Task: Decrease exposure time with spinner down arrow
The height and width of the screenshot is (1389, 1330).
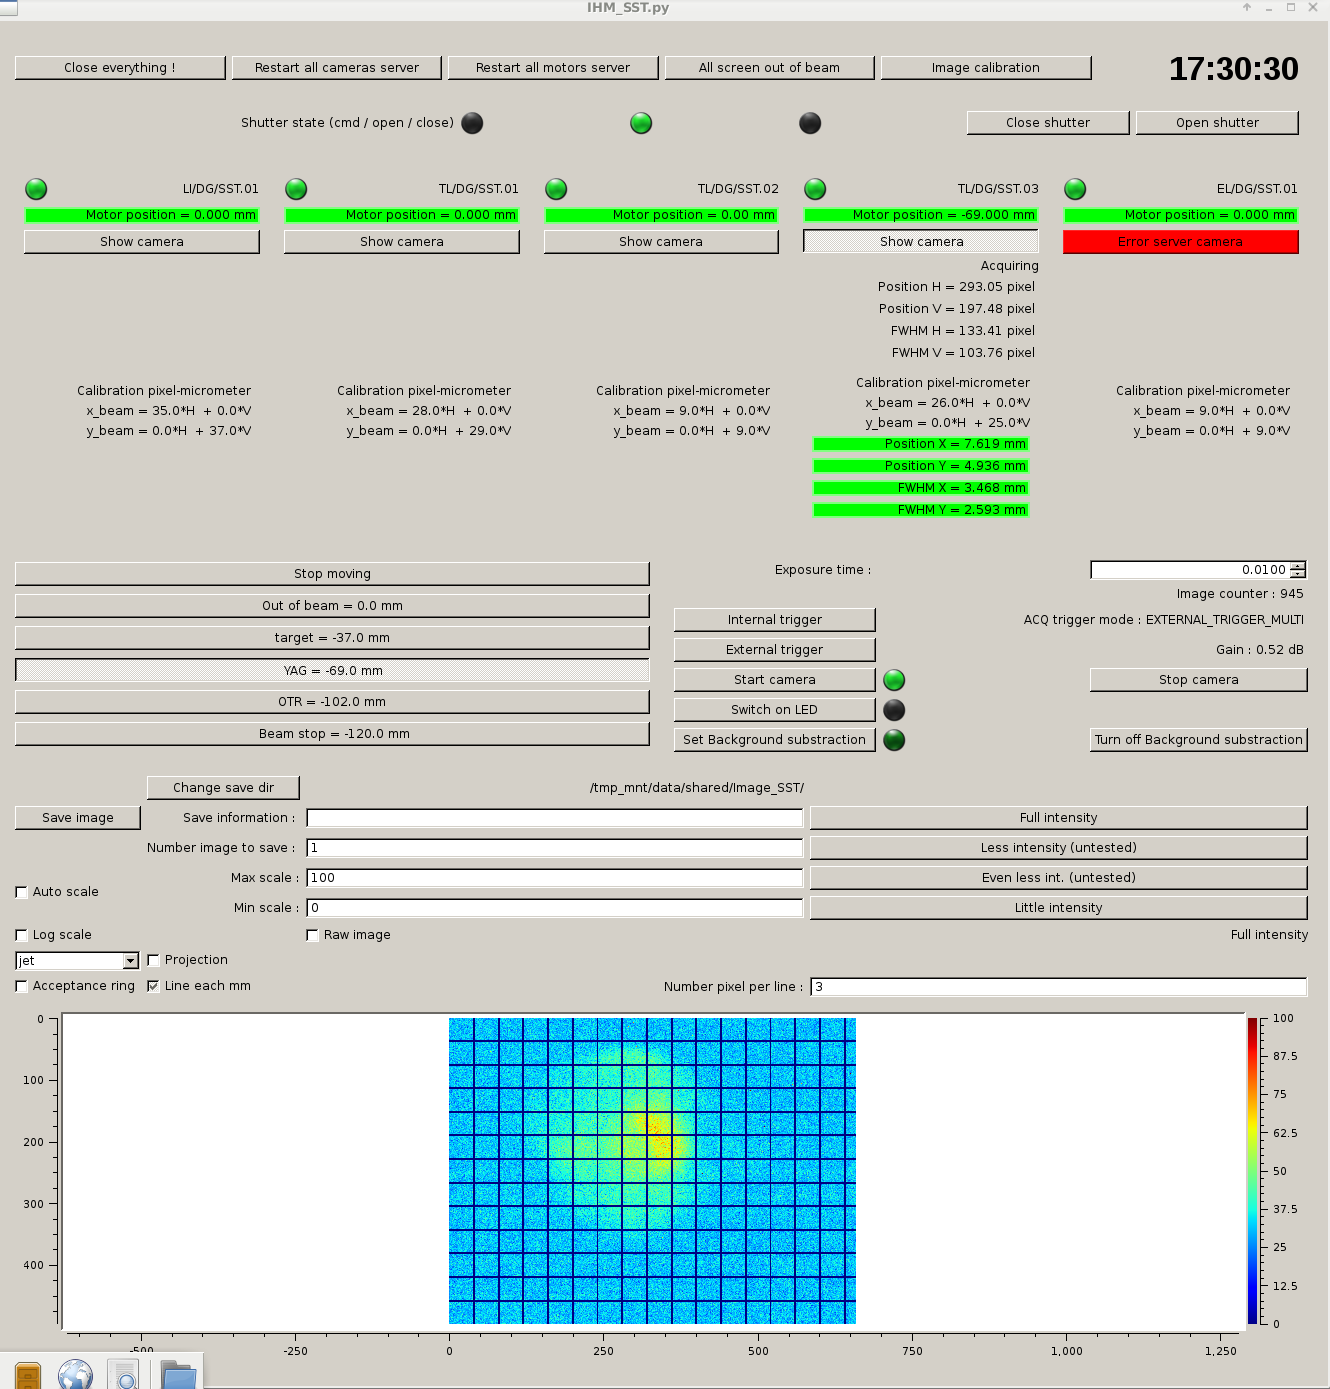Action: coord(1298,574)
